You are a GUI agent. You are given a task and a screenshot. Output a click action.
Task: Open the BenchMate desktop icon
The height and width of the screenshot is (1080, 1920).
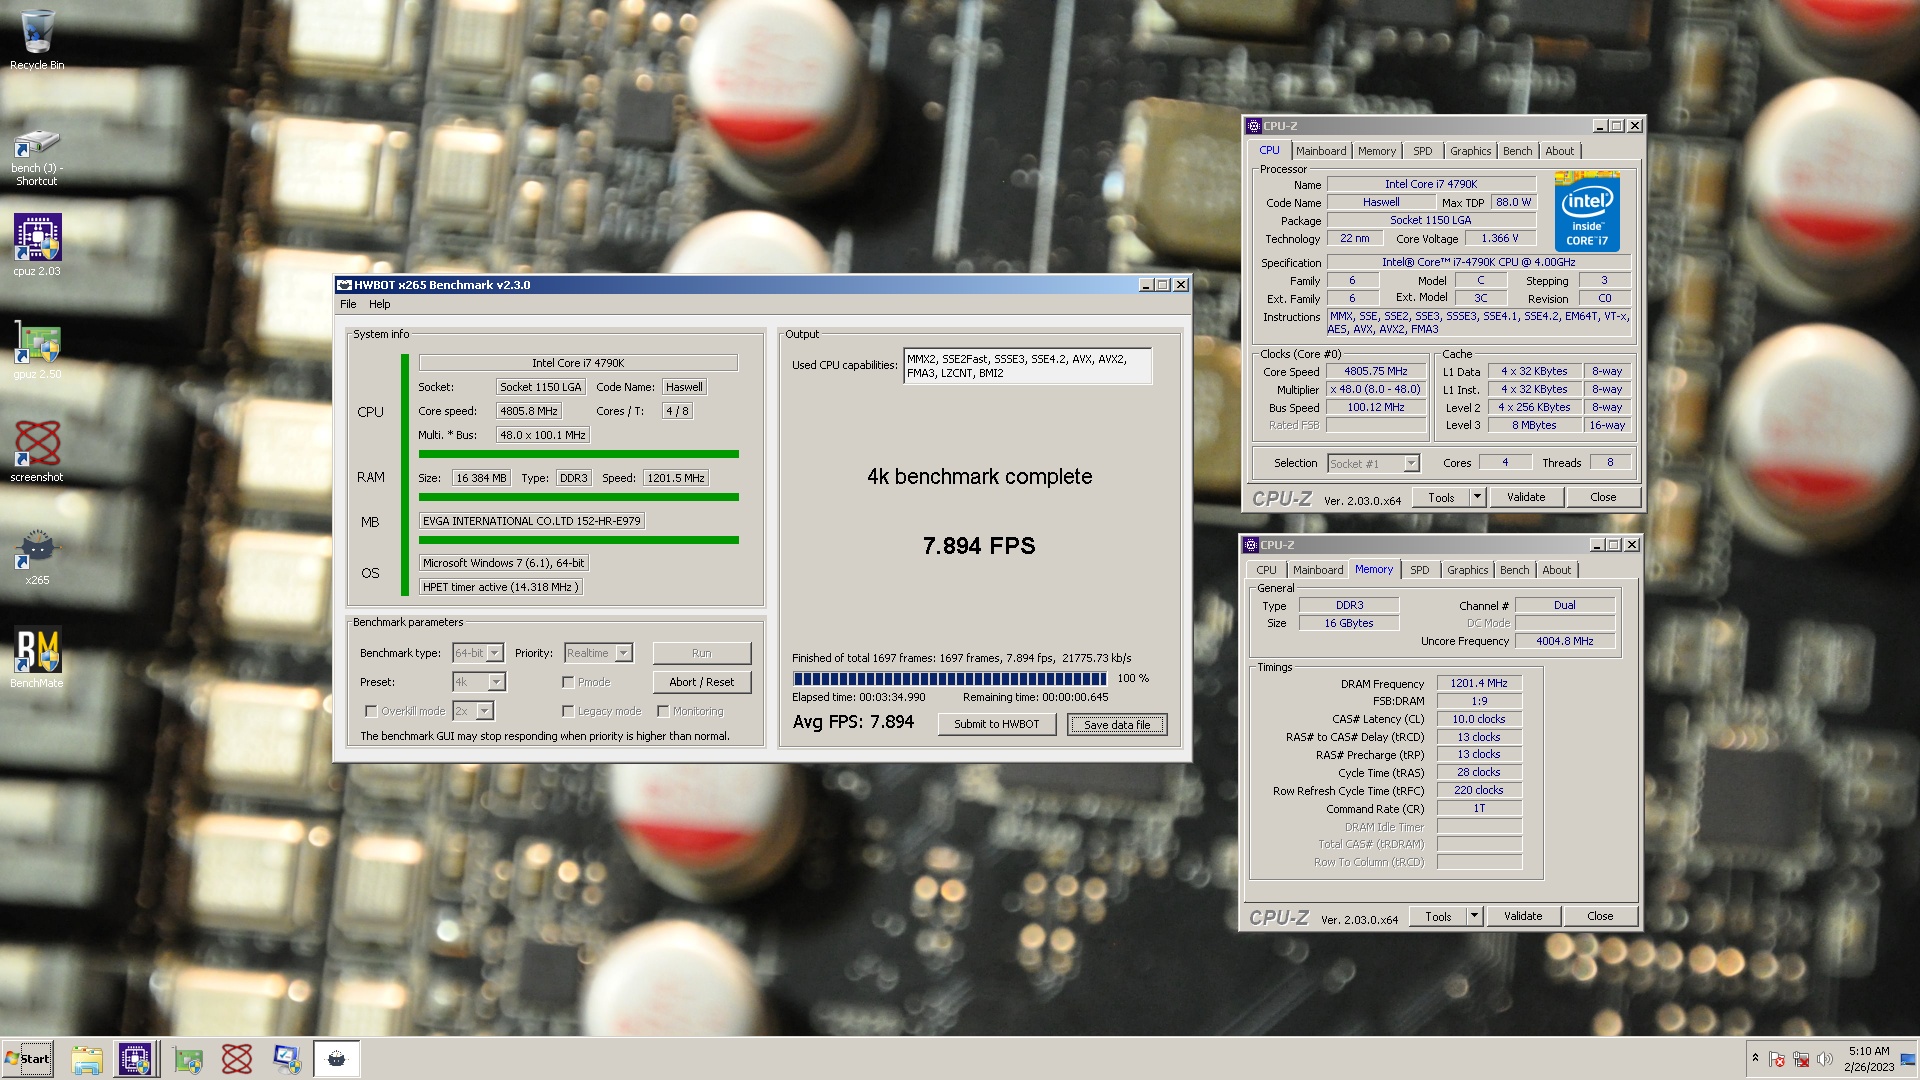(37, 658)
